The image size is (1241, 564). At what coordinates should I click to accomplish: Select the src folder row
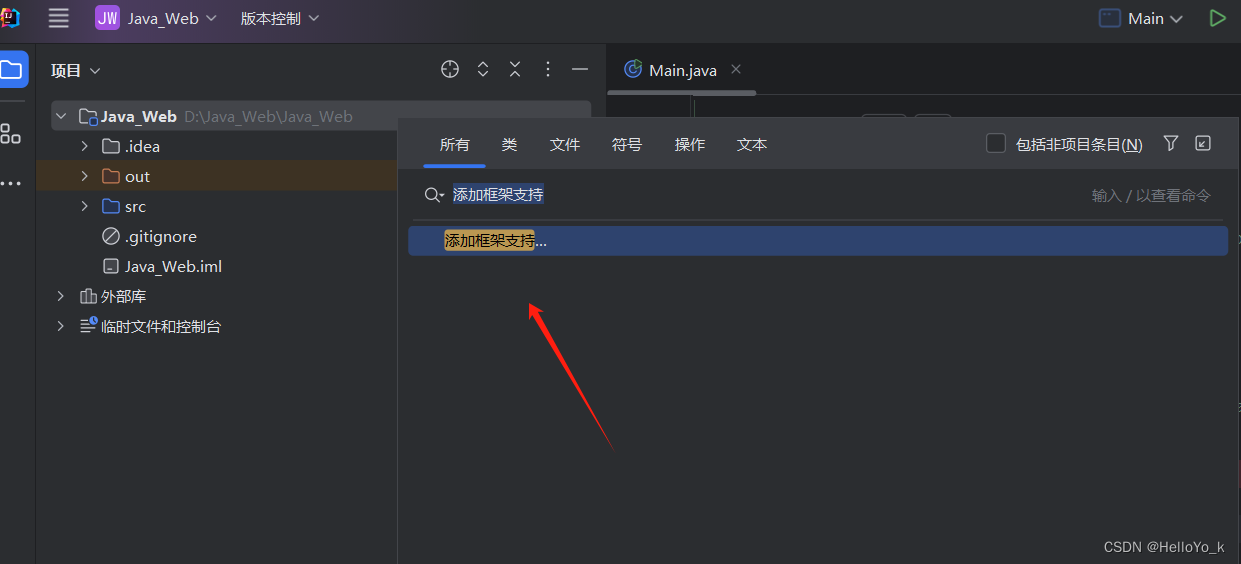[x=217, y=206]
